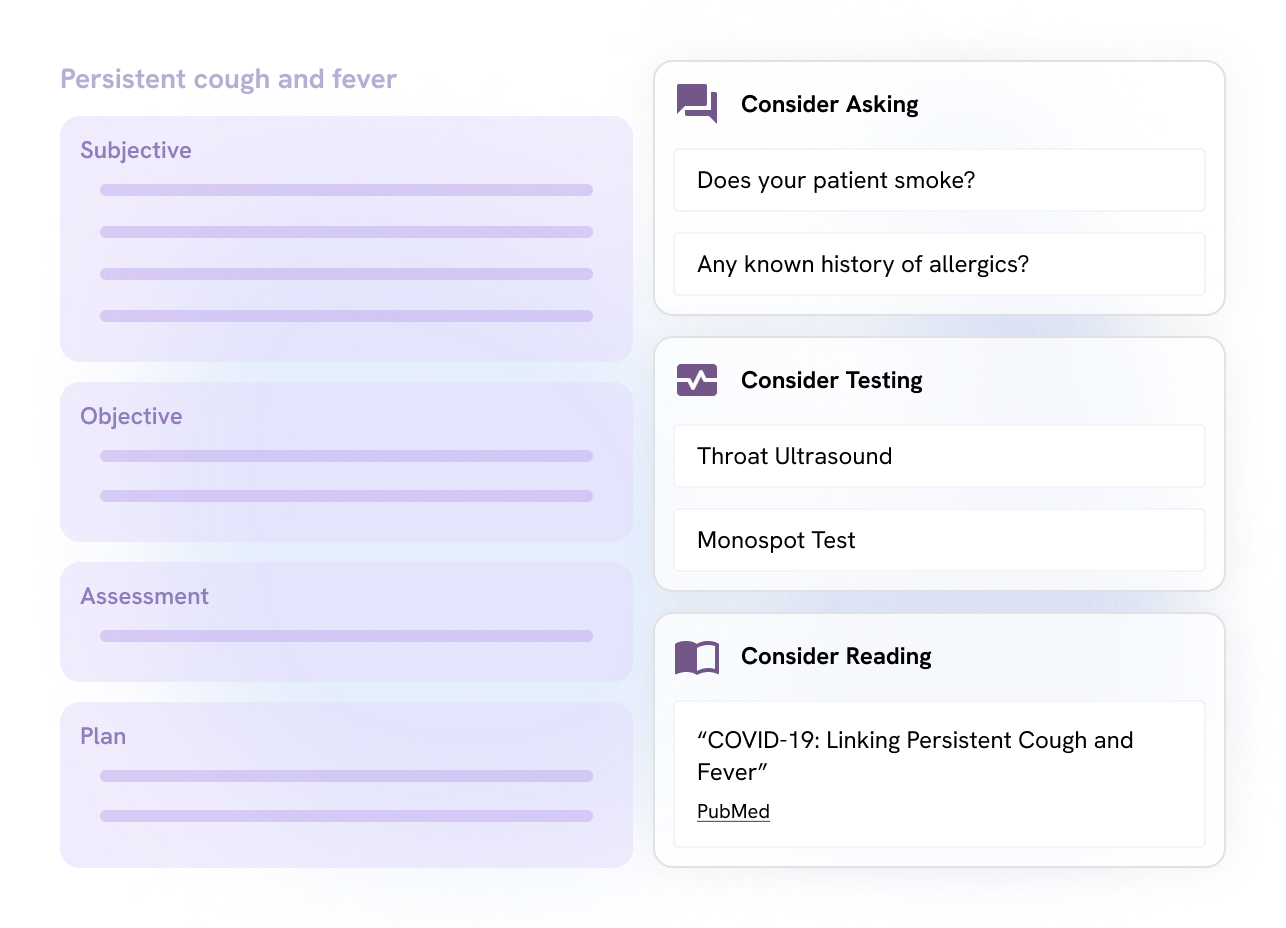The width and height of the screenshot is (1286, 928).
Task: Click the first text line in Plan
Action: pyautogui.click(x=346, y=776)
